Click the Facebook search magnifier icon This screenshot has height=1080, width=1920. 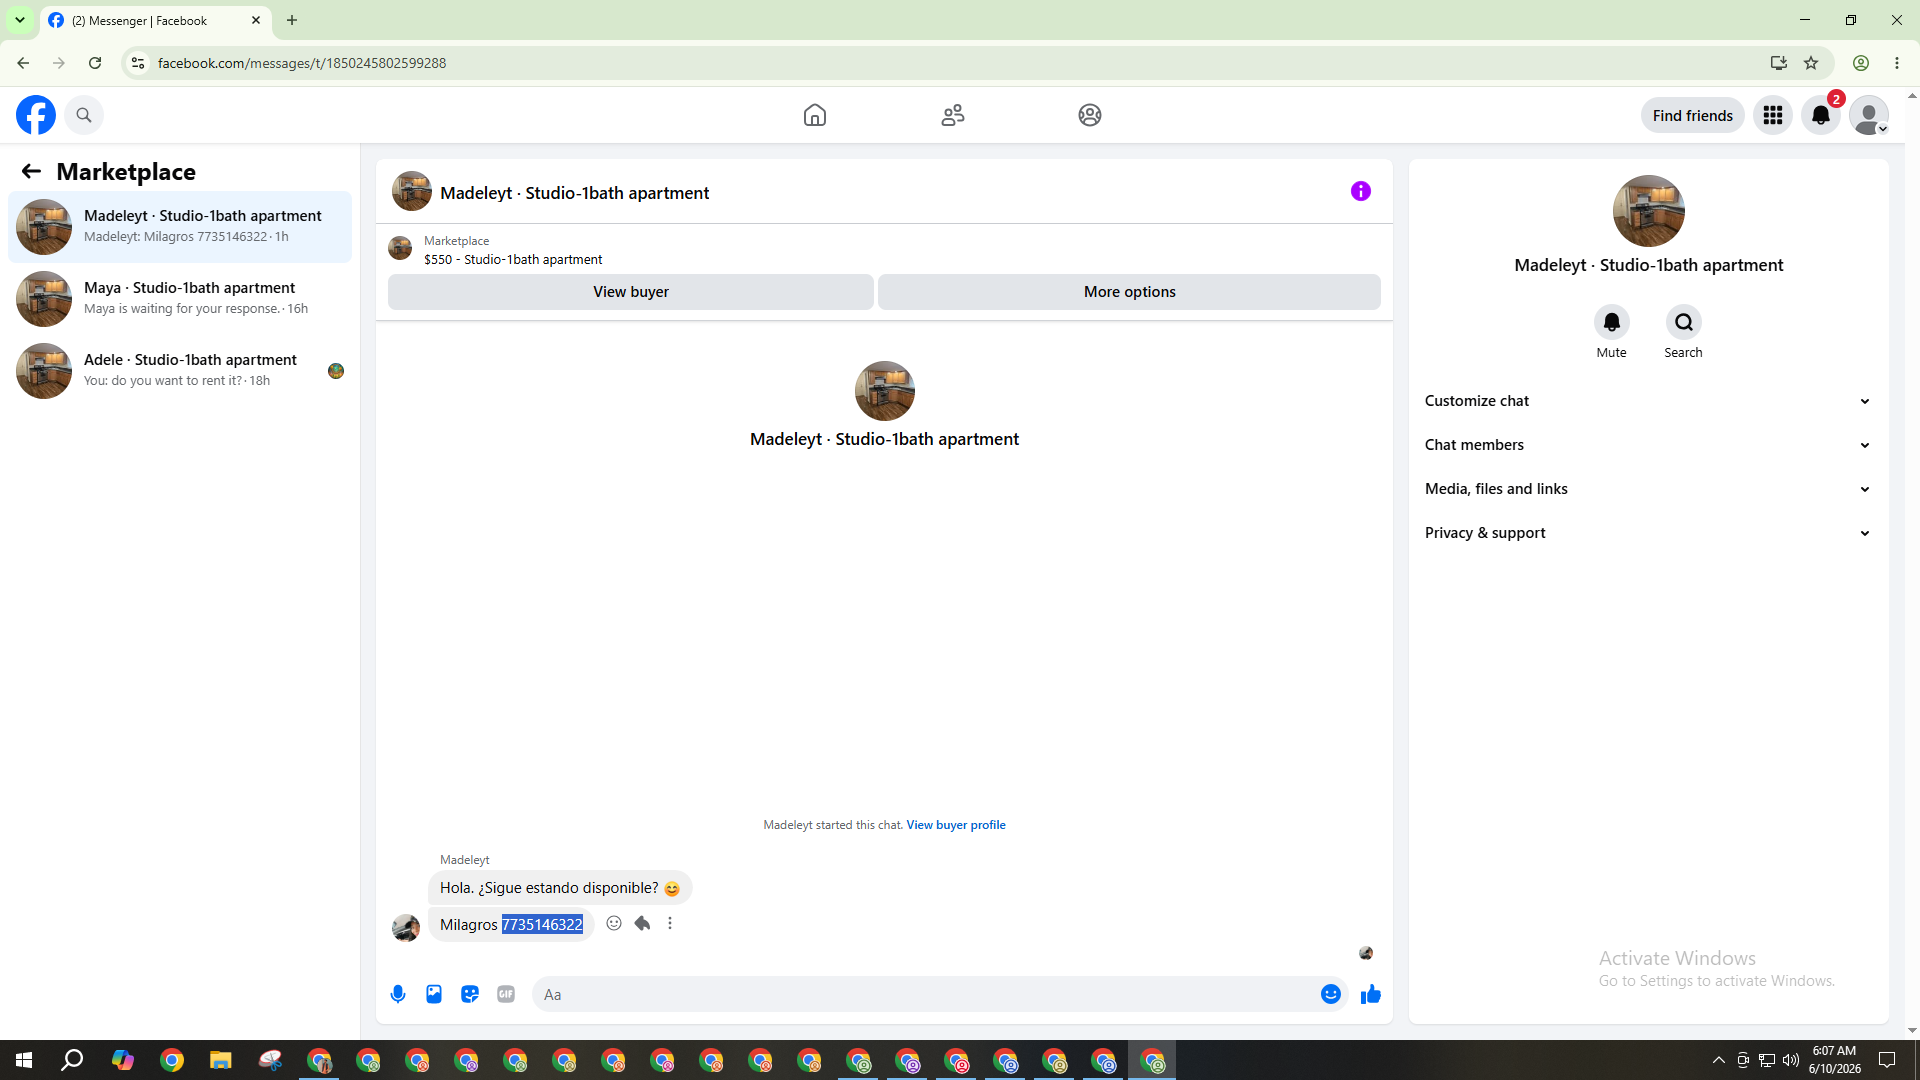tap(84, 115)
